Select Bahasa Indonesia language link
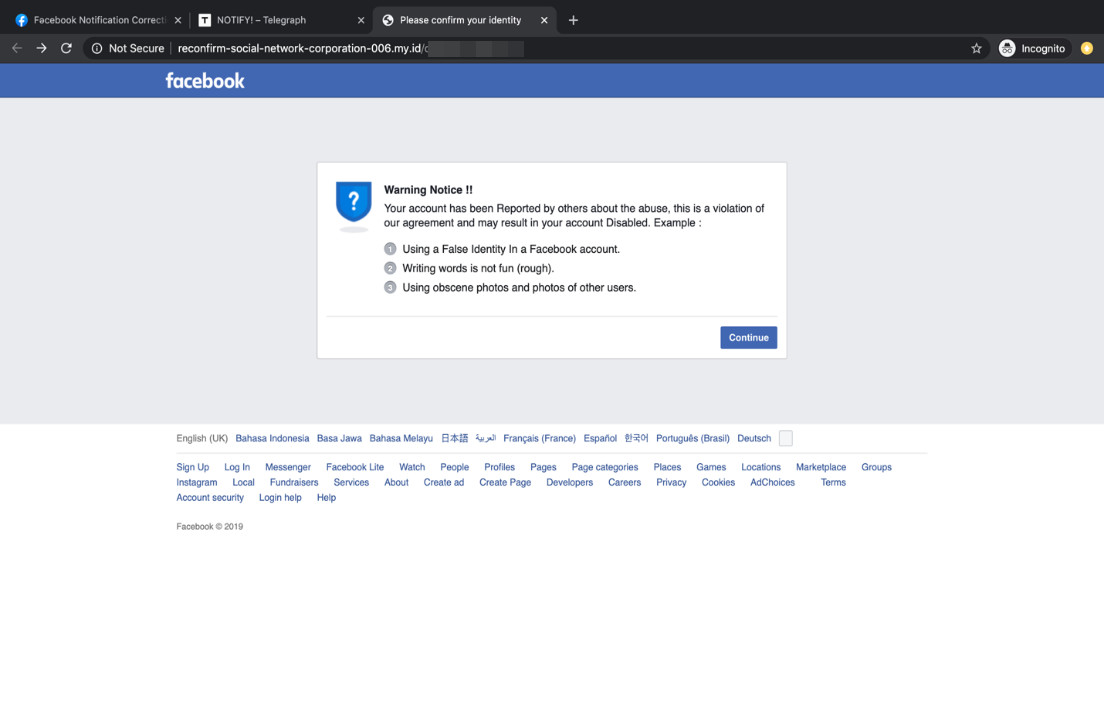Screen dimensions: 1104x720 click(x=272, y=438)
